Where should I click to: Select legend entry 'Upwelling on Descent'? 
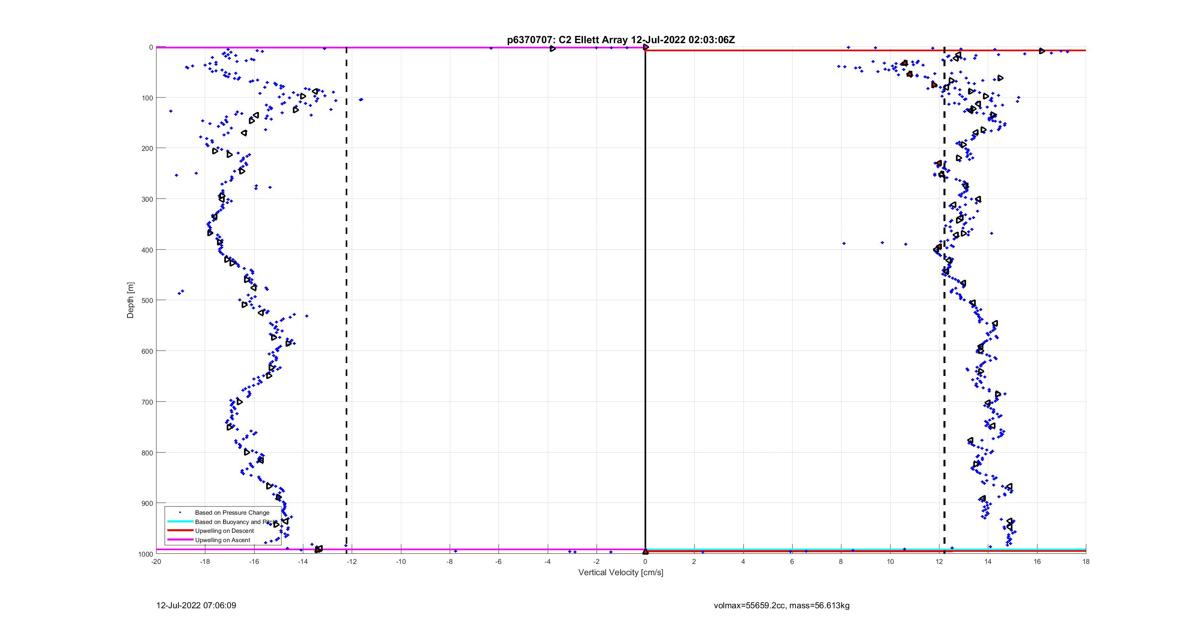click(x=226, y=531)
